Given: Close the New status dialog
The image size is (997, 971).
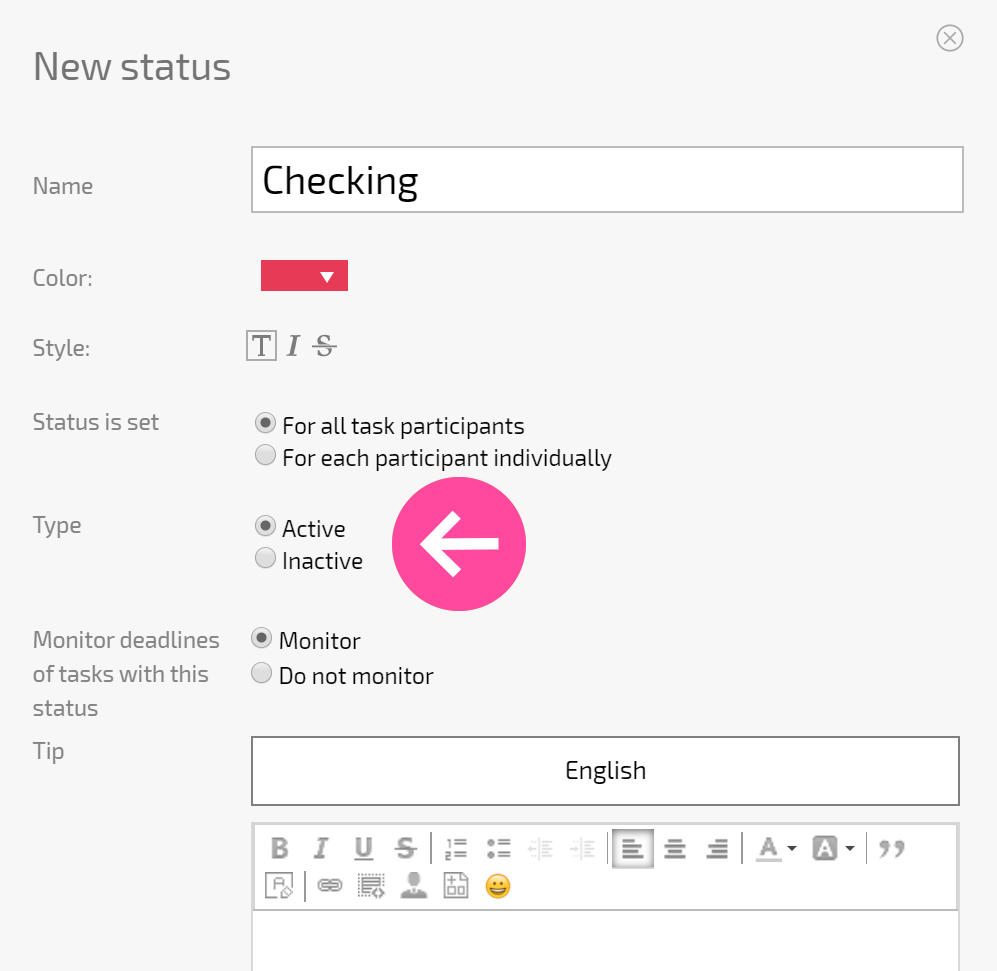Looking at the screenshot, I should pyautogui.click(x=949, y=38).
